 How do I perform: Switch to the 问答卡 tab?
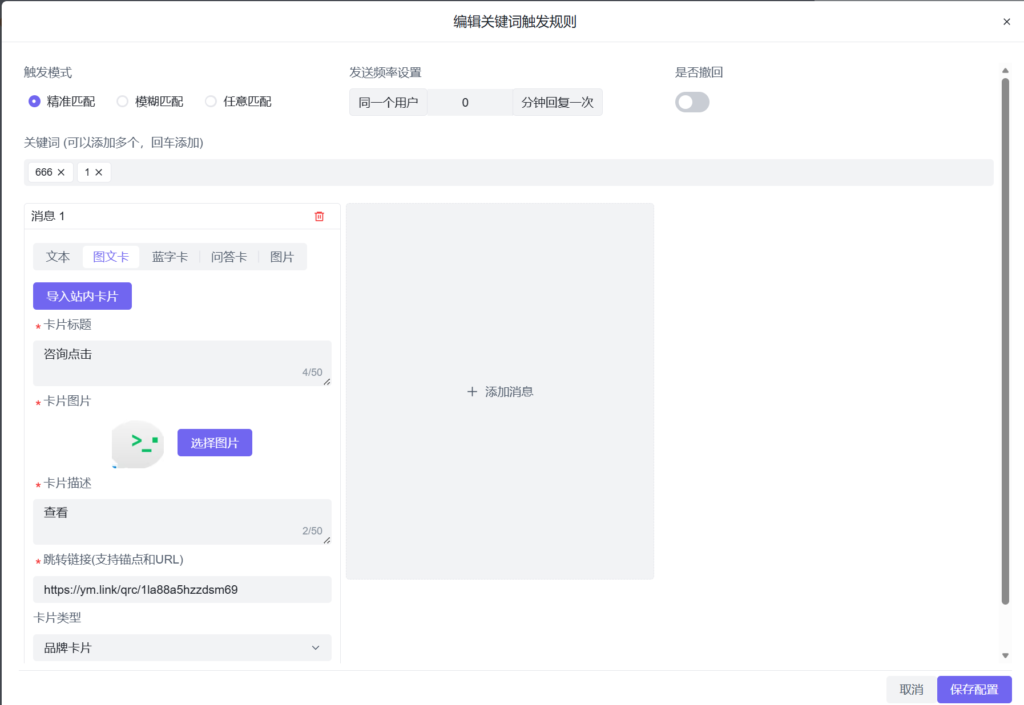(228, 257)
